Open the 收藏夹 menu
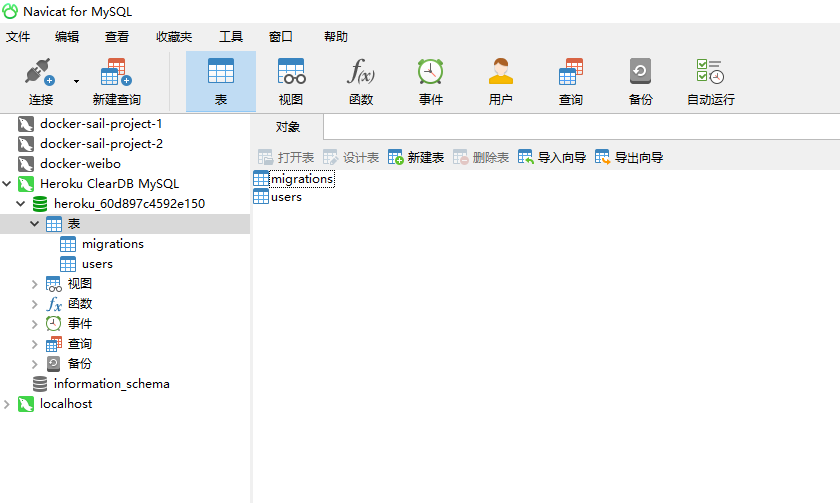840x503 pixels. (174, 36)
